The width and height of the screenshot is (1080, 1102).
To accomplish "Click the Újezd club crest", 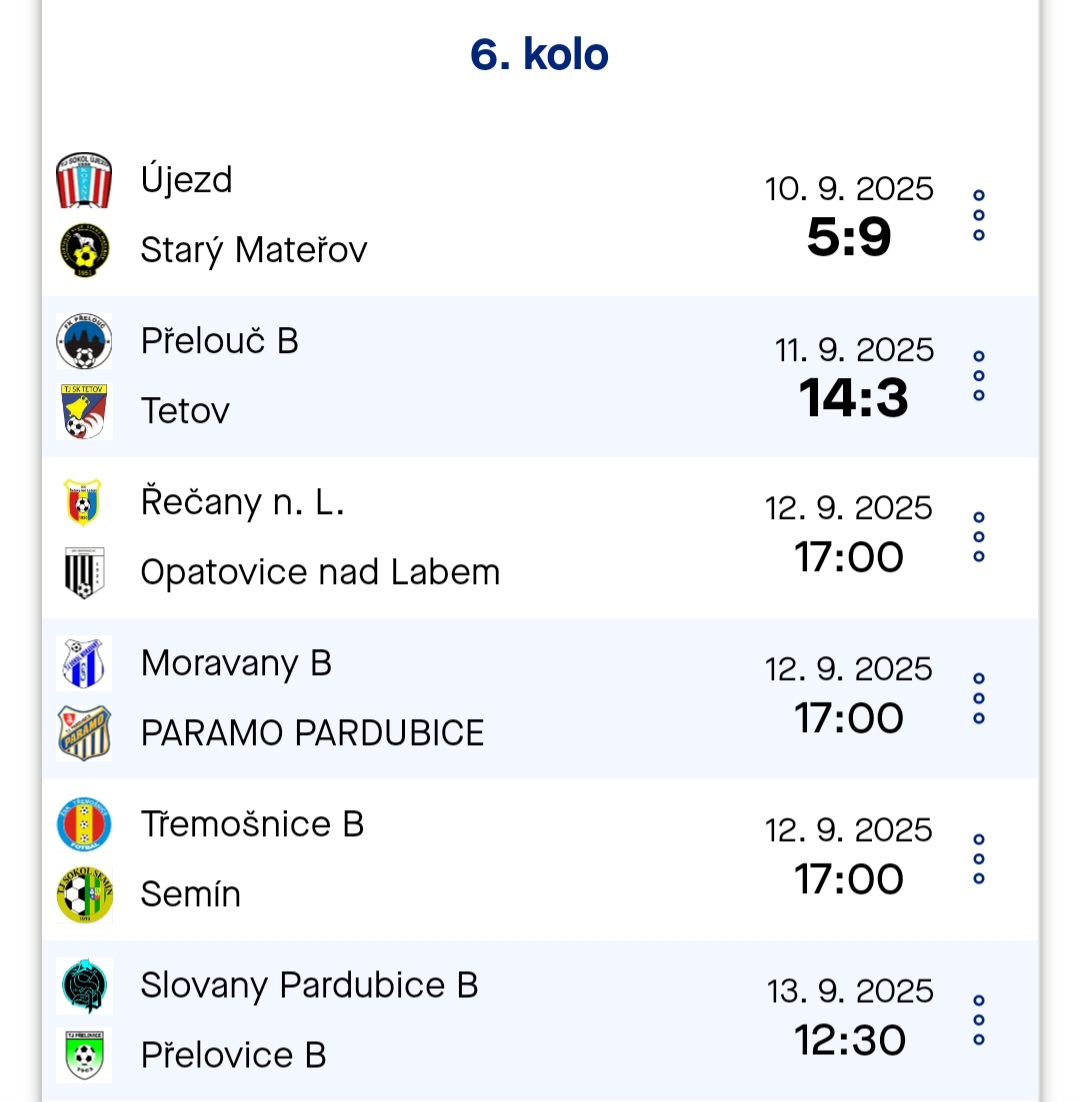I will tap(84, 180).
